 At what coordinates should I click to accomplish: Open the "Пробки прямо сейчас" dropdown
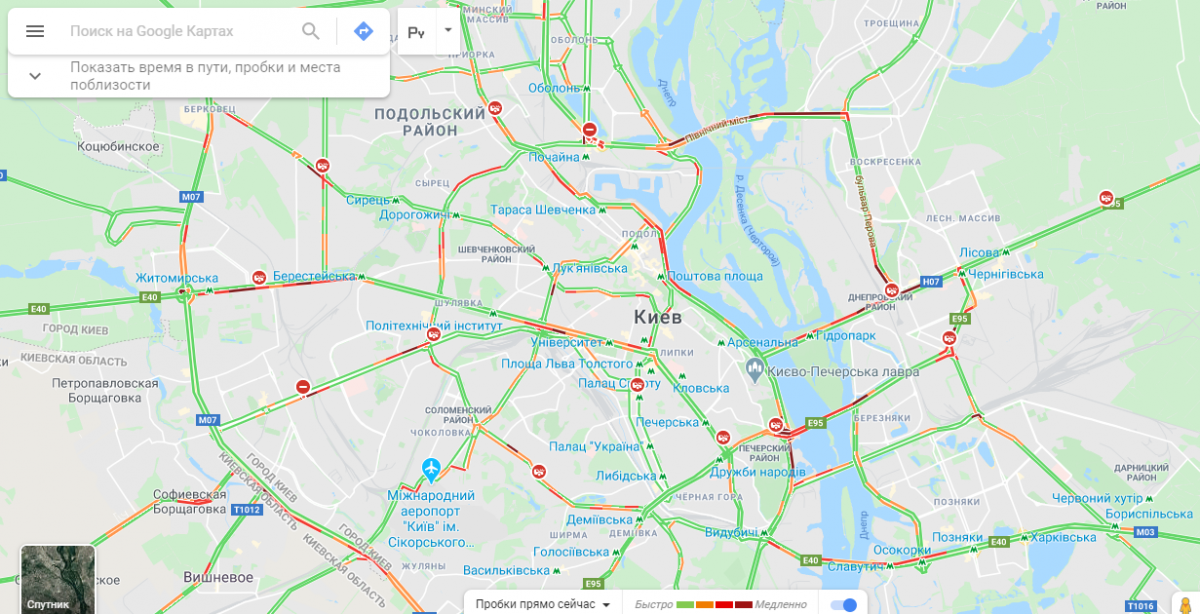click(543, 604)
